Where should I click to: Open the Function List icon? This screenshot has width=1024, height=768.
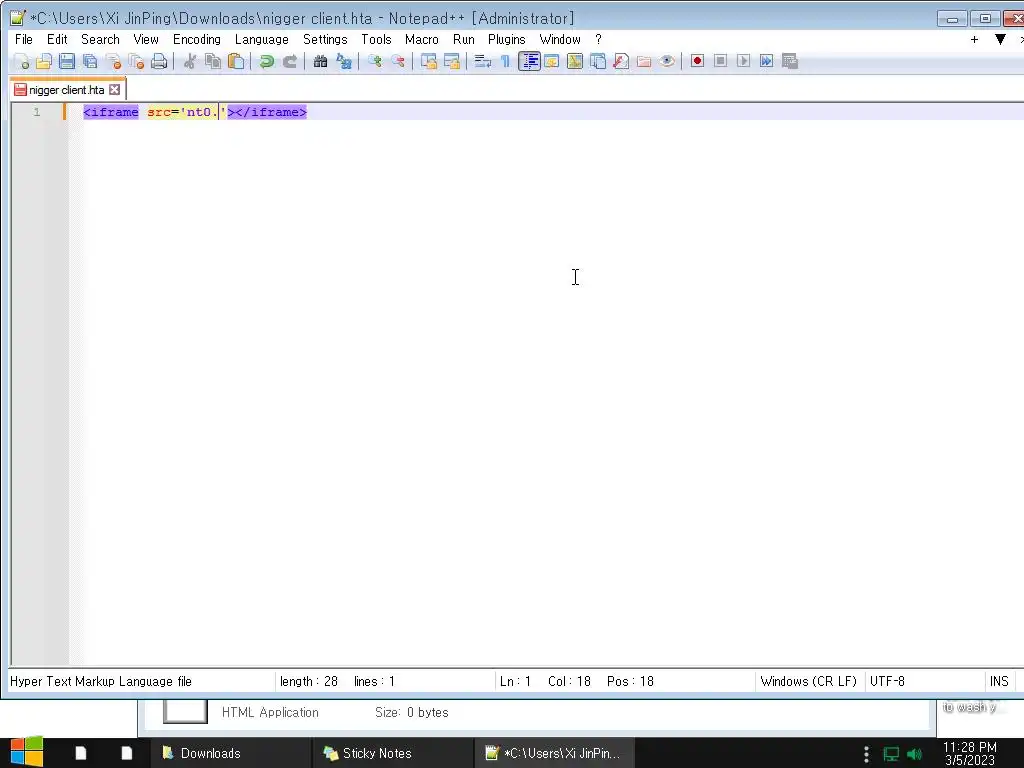point(621,61)
